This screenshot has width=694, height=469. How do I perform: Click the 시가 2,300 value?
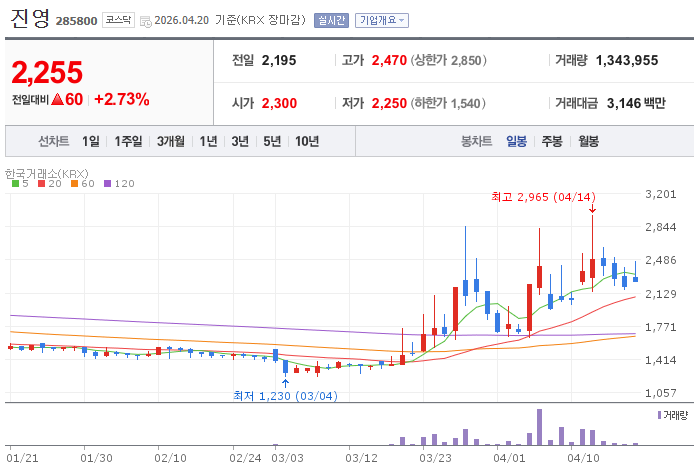(x=279, y=103)
